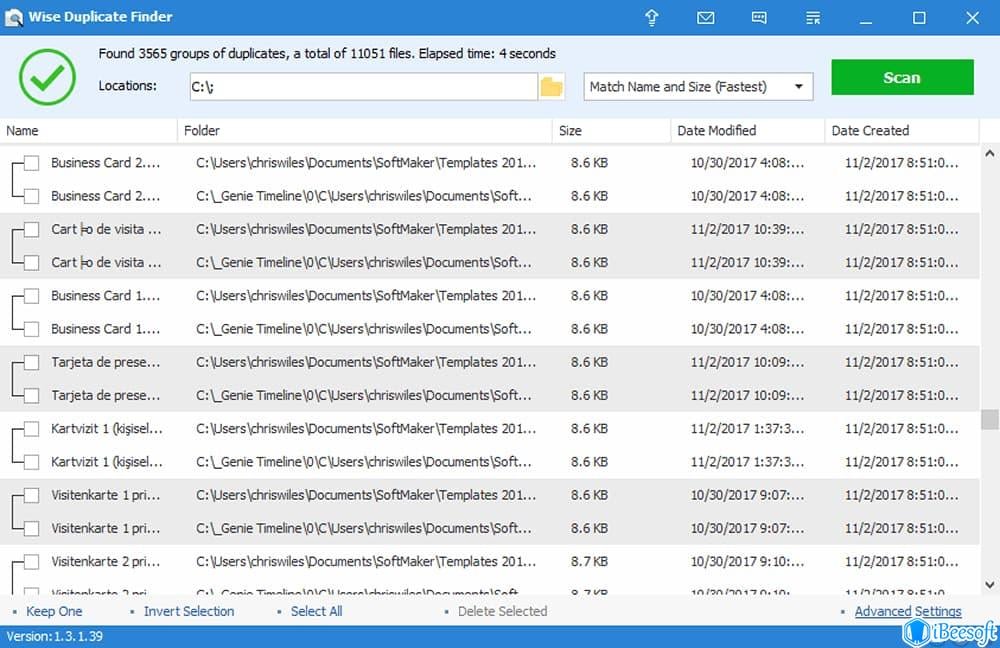Check Business Card 1 in Genie Timeline folder
The height and width of the screenshot is (648, 1000).
[31, 328]
